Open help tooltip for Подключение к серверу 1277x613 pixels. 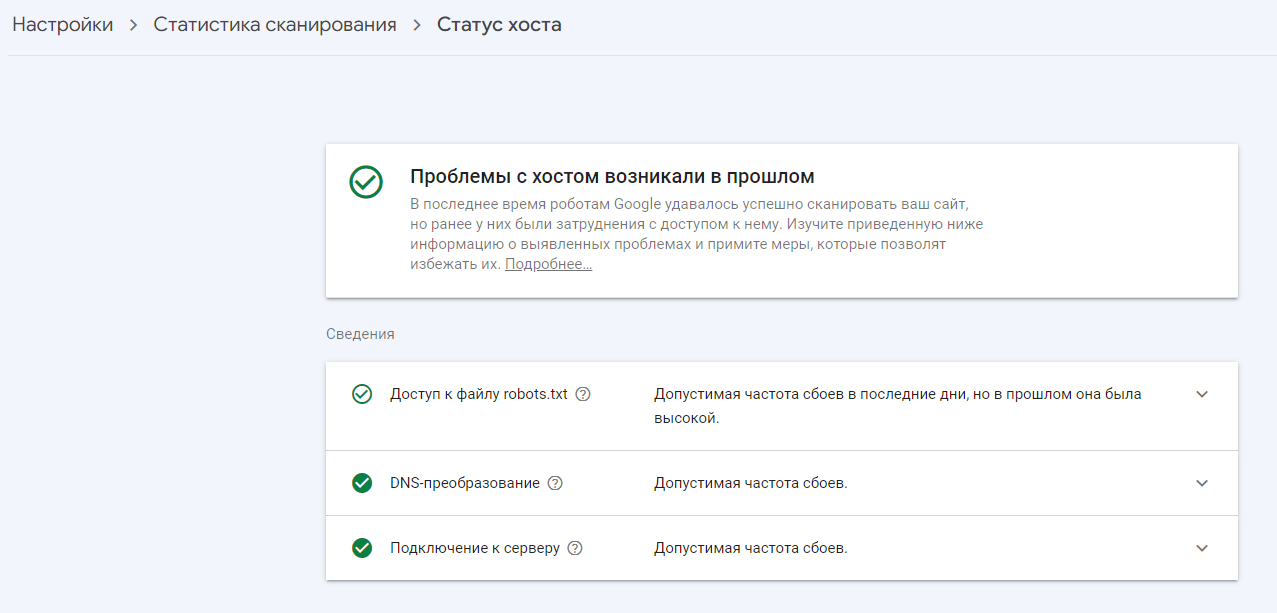tap(575, 548)
